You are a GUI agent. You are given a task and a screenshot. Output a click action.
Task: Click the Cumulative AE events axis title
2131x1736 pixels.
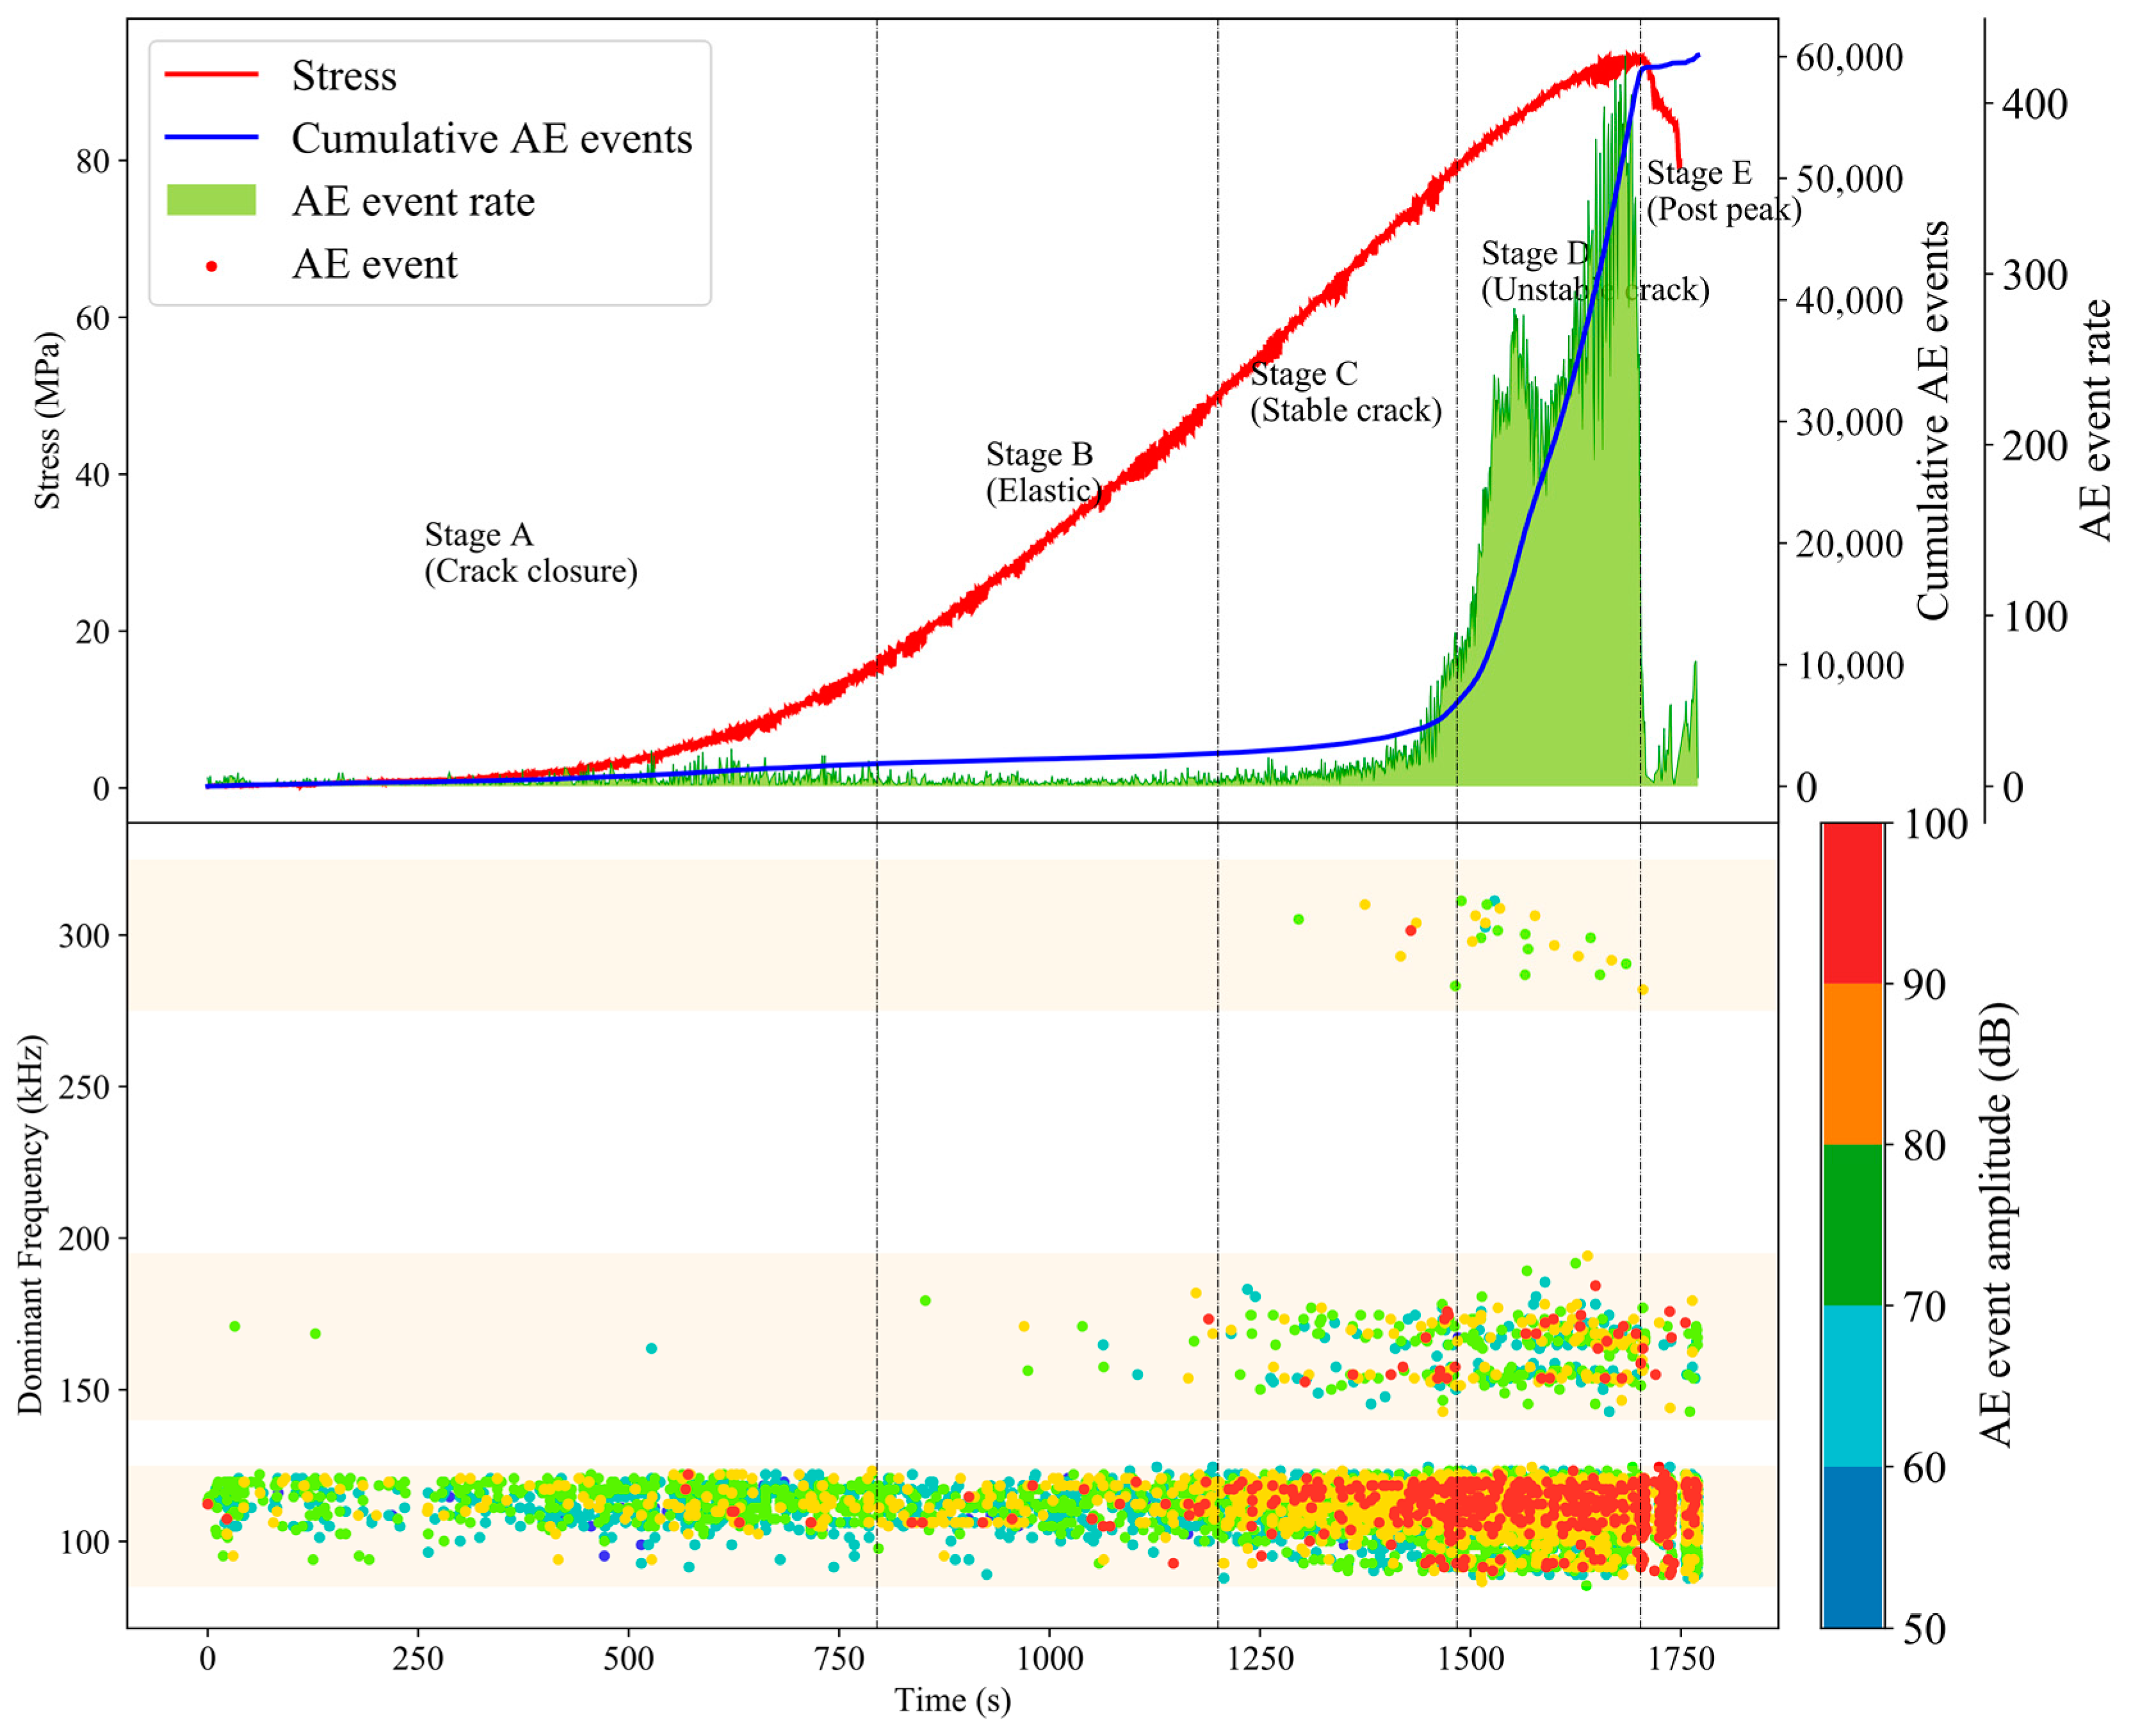[1933, 420]
